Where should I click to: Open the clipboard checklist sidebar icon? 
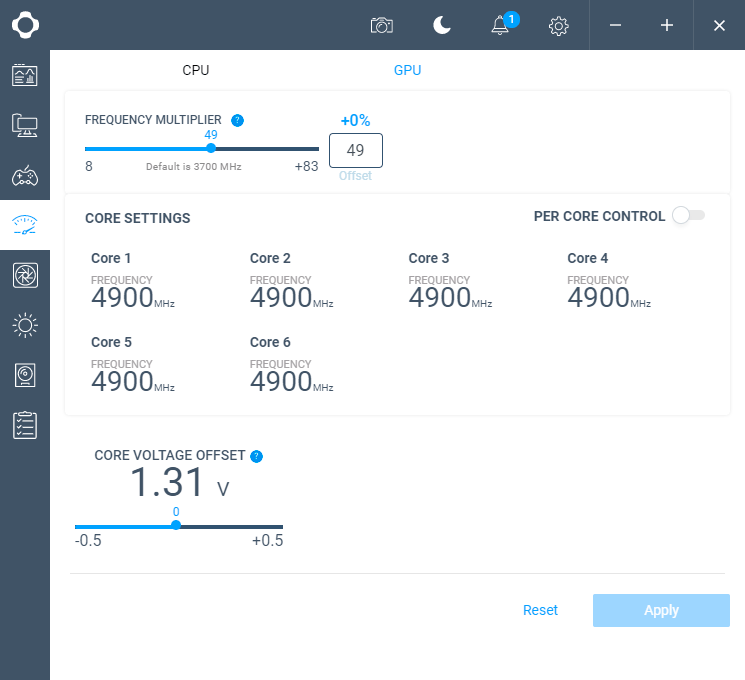coord(24,425)
